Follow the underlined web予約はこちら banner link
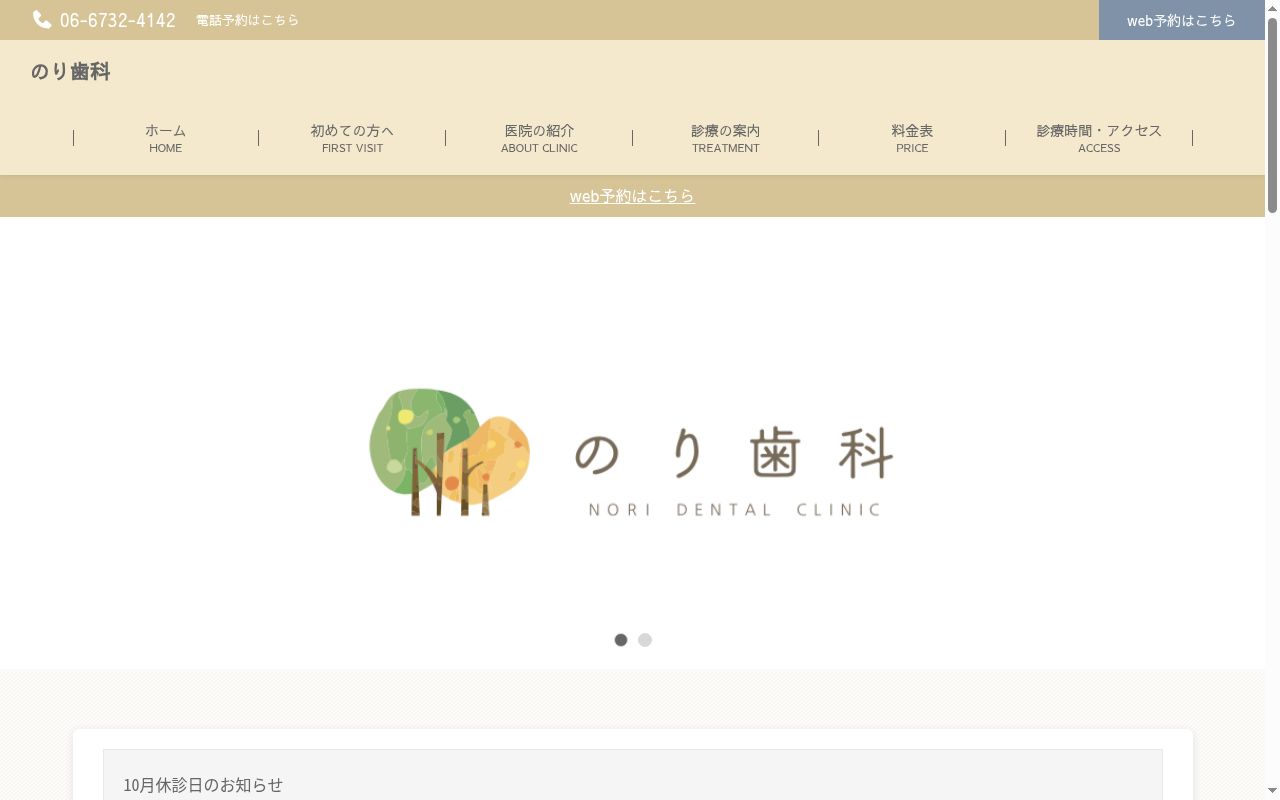This screenshot has height=800, width=1280. [x=632, y=196]
